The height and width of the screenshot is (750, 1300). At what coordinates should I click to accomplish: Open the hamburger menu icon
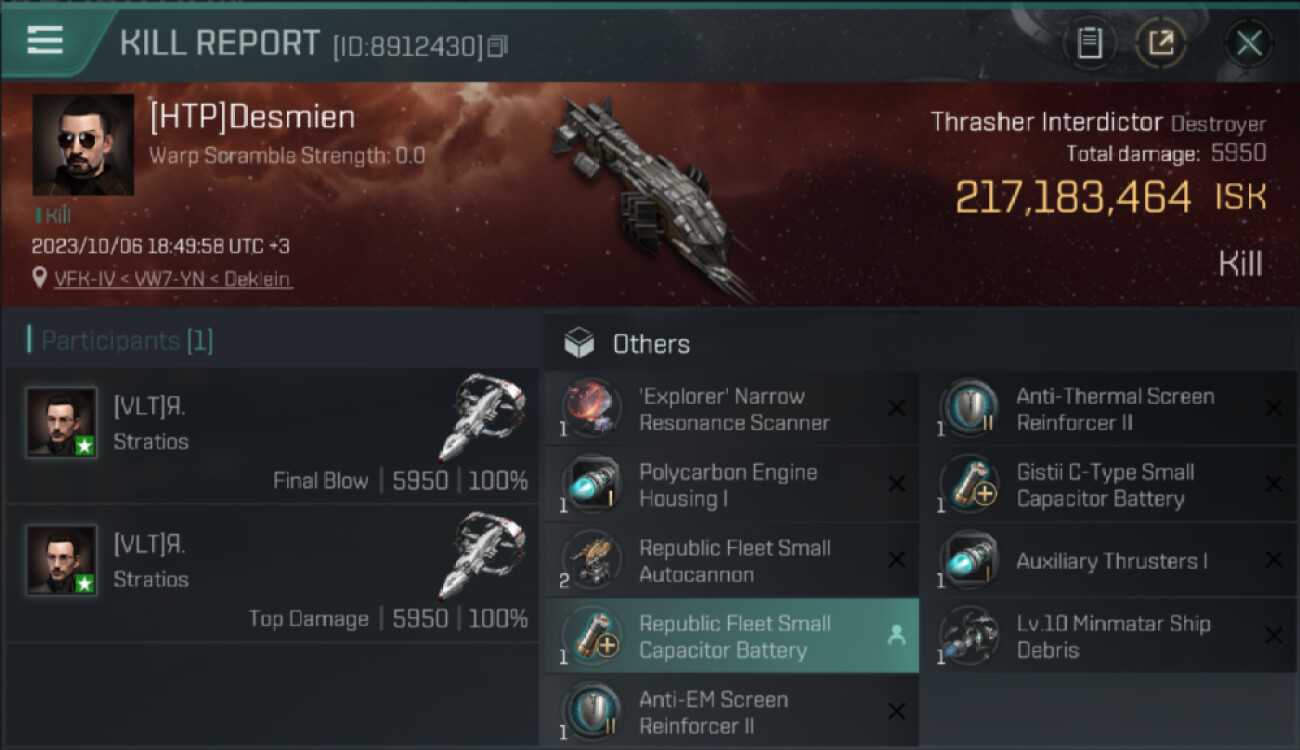coord(45,41)
